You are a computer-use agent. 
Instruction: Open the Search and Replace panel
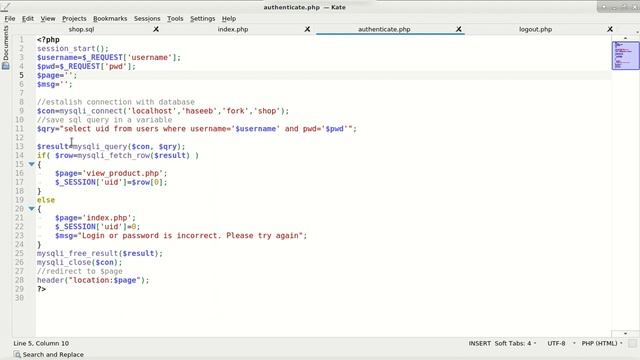click(49, 355)
